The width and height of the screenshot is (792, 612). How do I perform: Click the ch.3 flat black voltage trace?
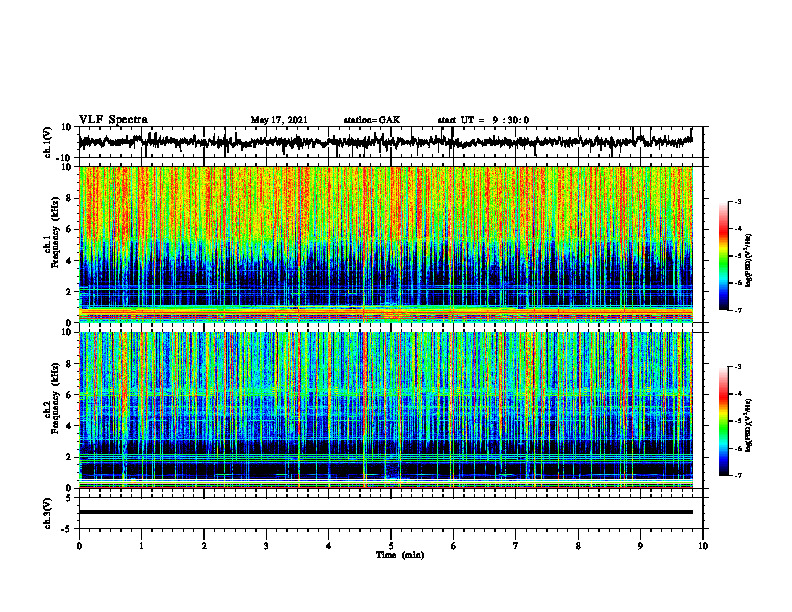click(x=385, y=512)
